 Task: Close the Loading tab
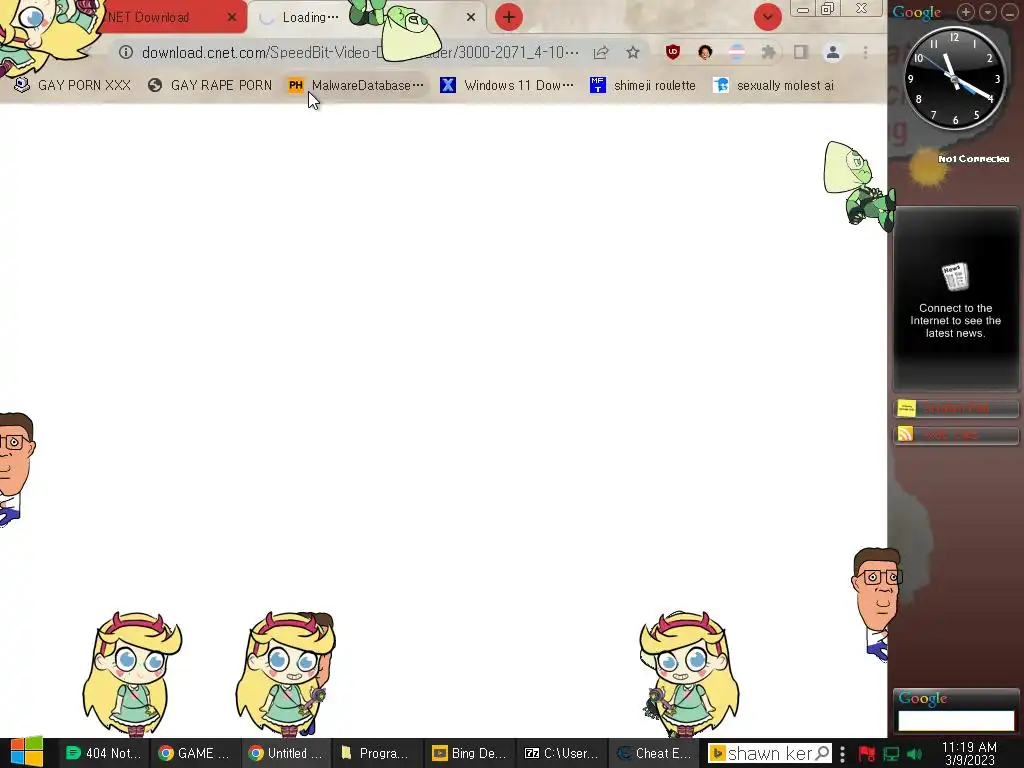pyautogui.click(x=471, y=17)
